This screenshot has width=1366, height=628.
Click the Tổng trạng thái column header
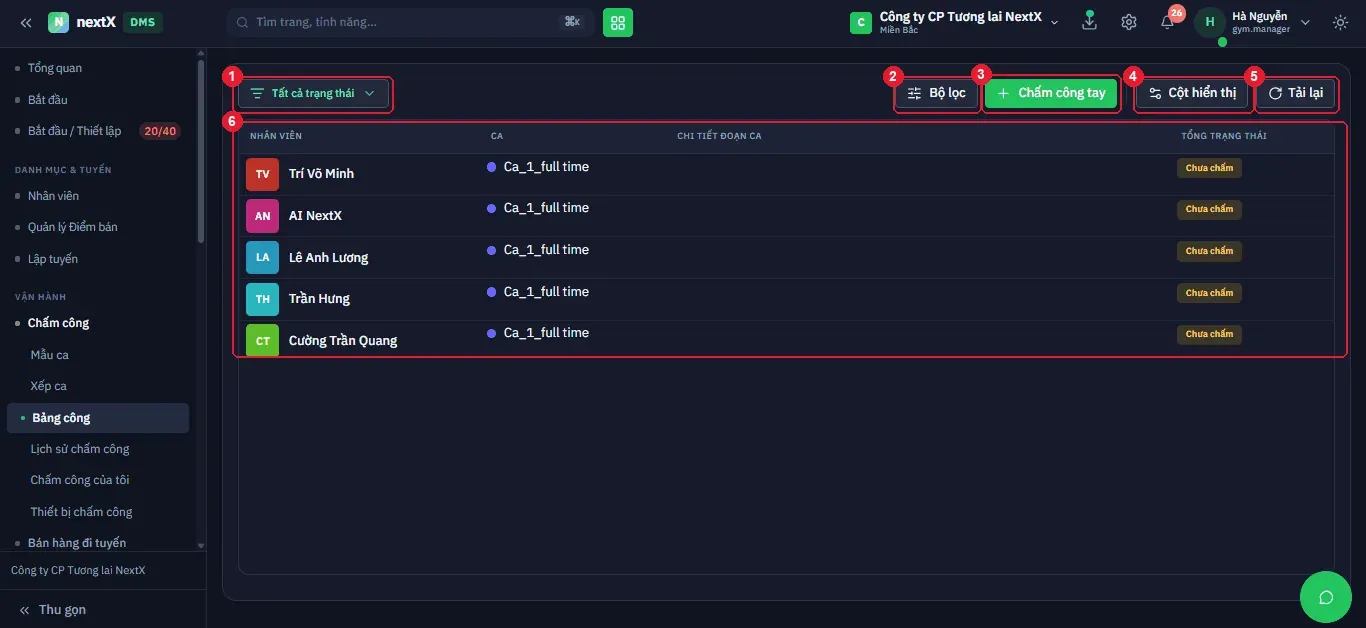(x=1224, y=136)
